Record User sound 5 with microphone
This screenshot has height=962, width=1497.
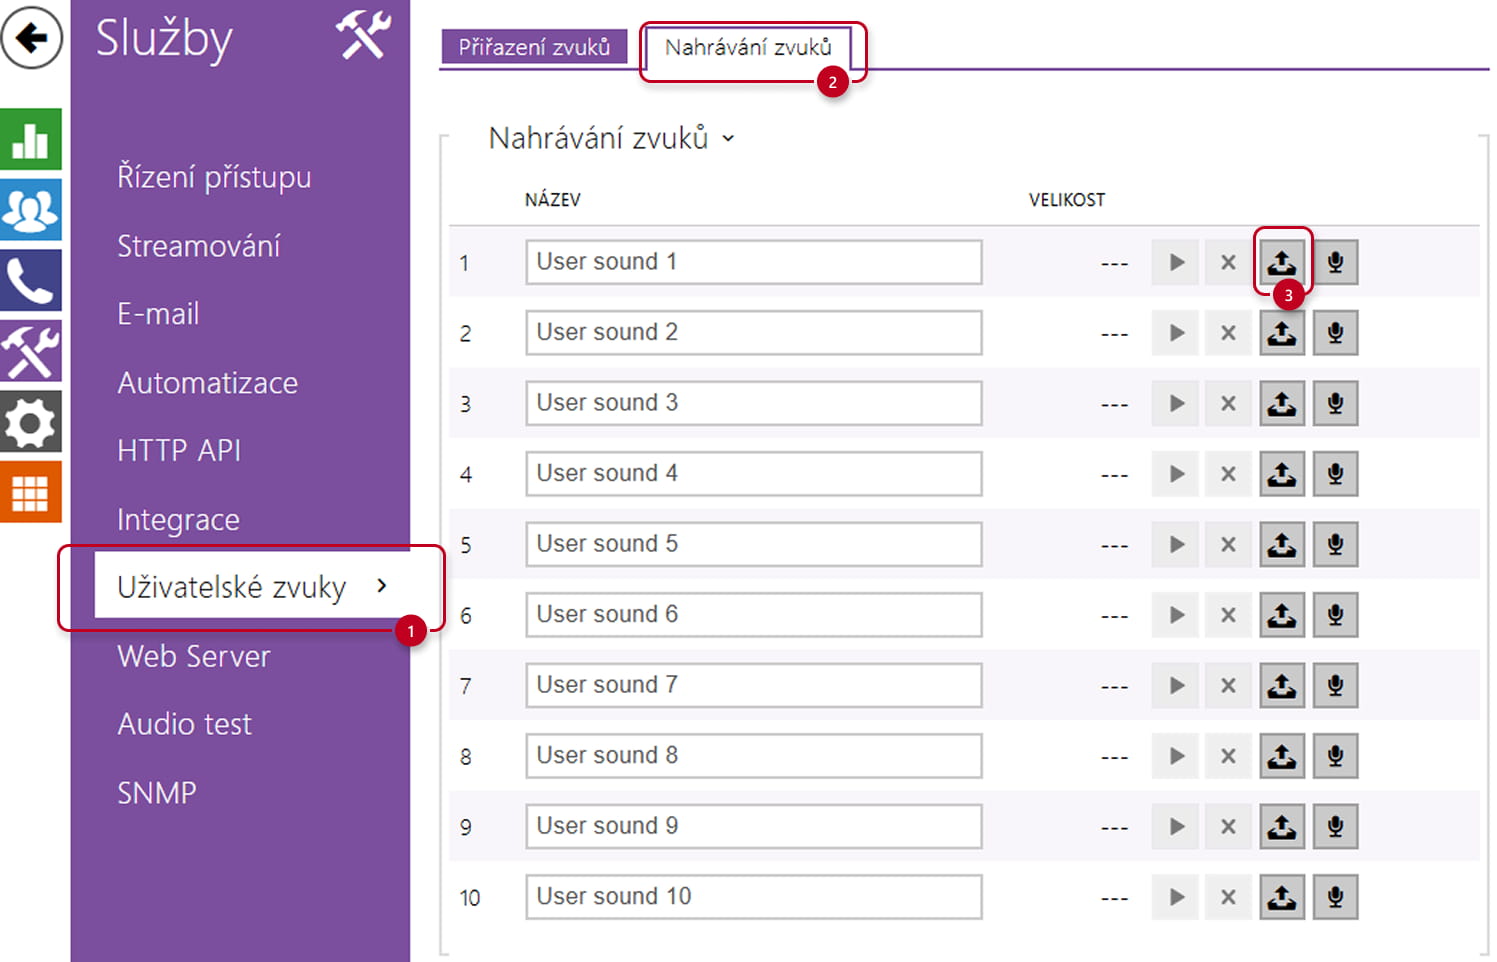tap(1335, 545)
